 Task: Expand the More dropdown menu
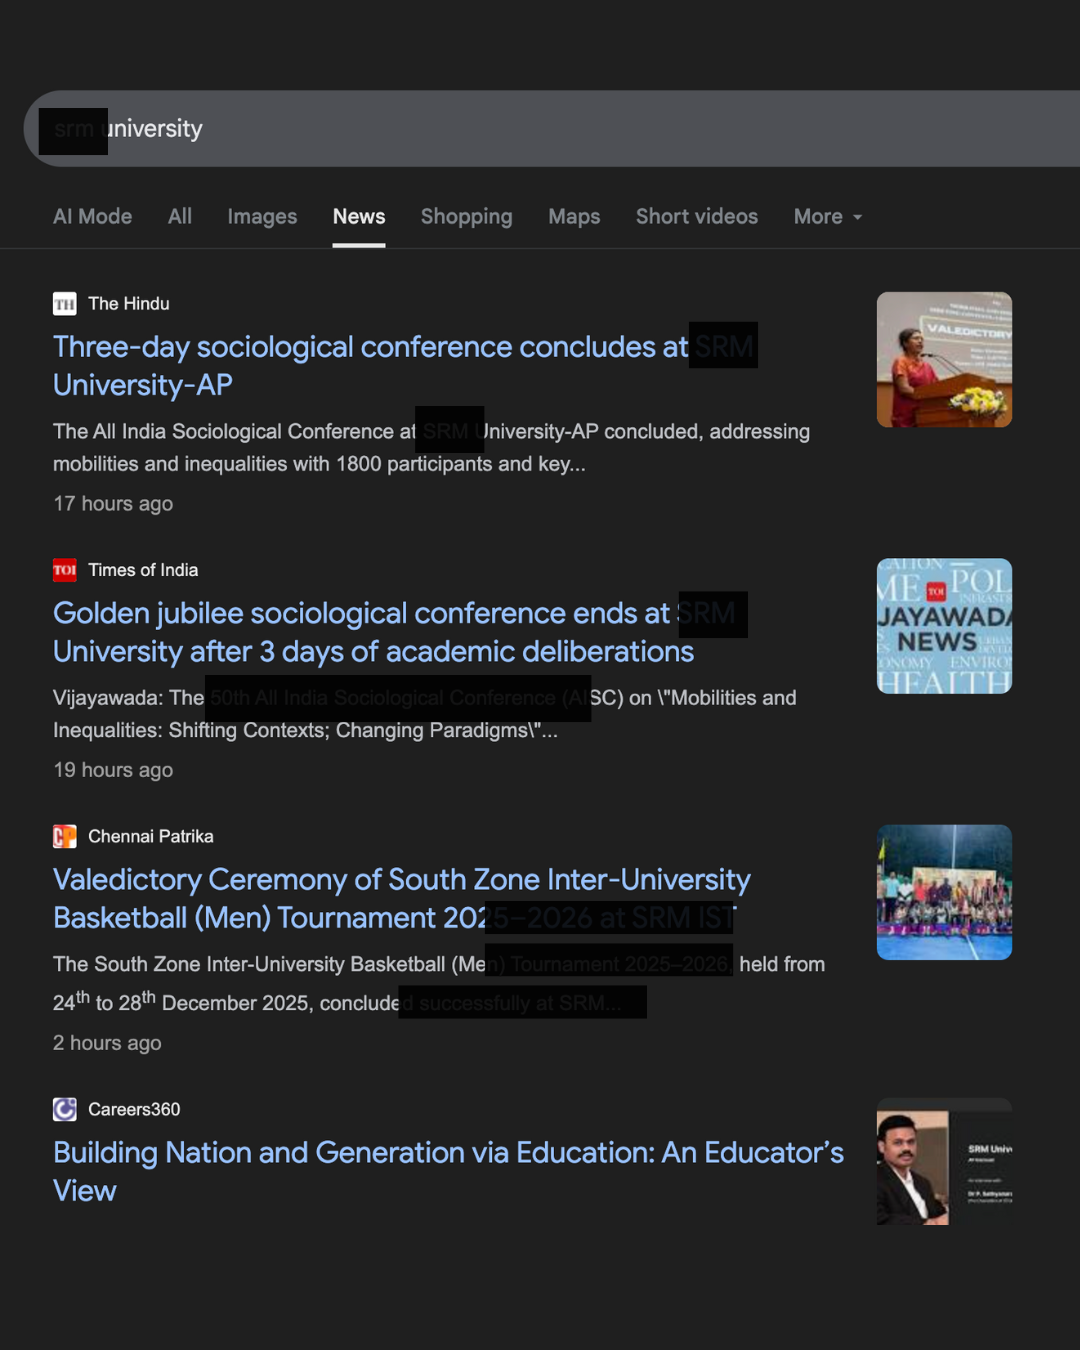[x=827, y=217]
